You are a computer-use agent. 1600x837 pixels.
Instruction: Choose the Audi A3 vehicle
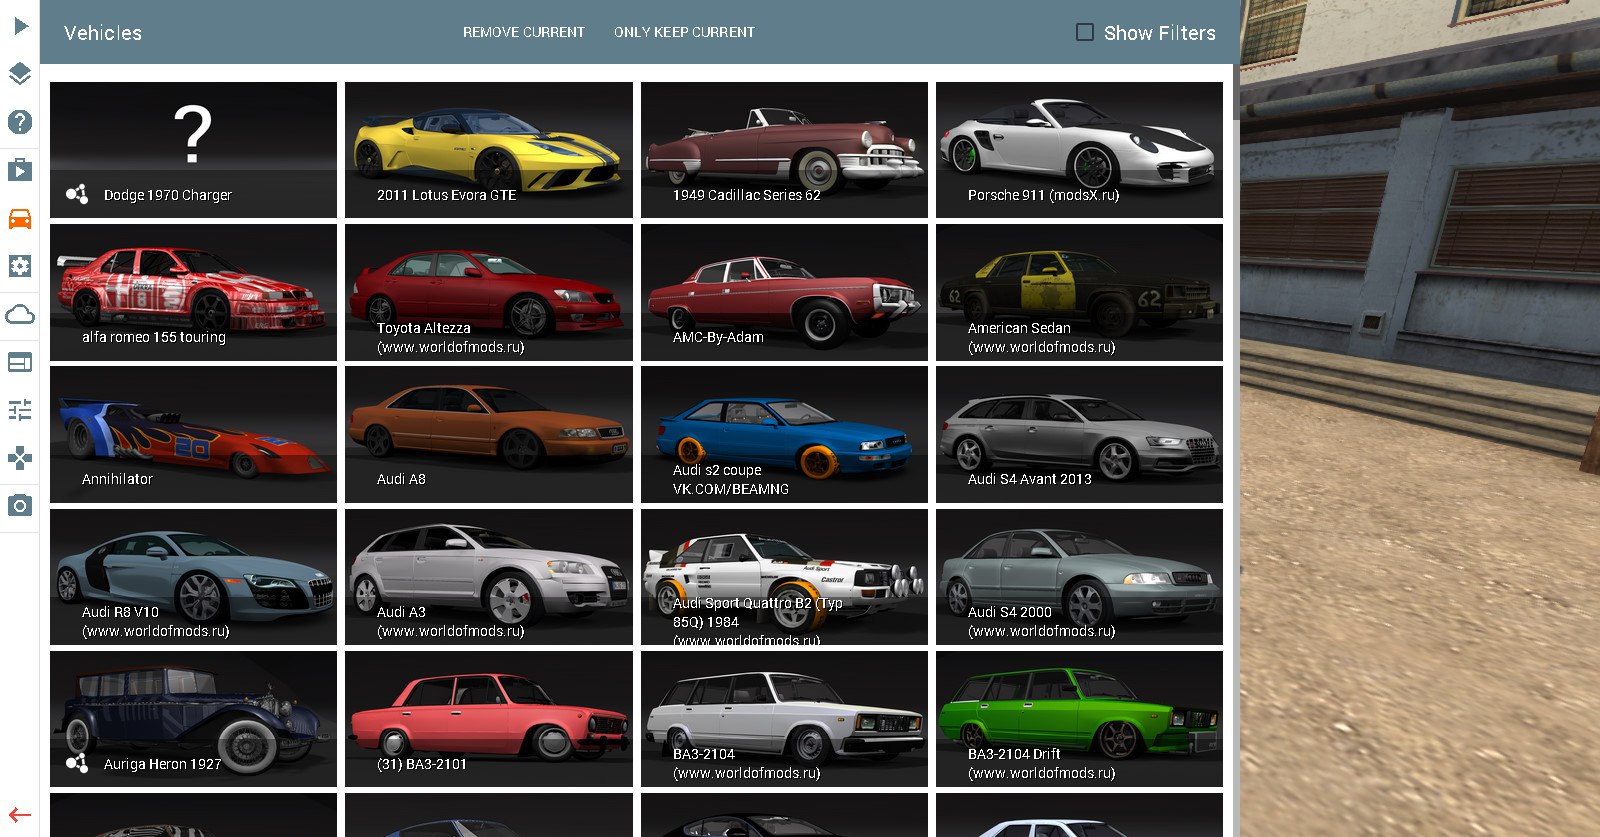[489, 577]
